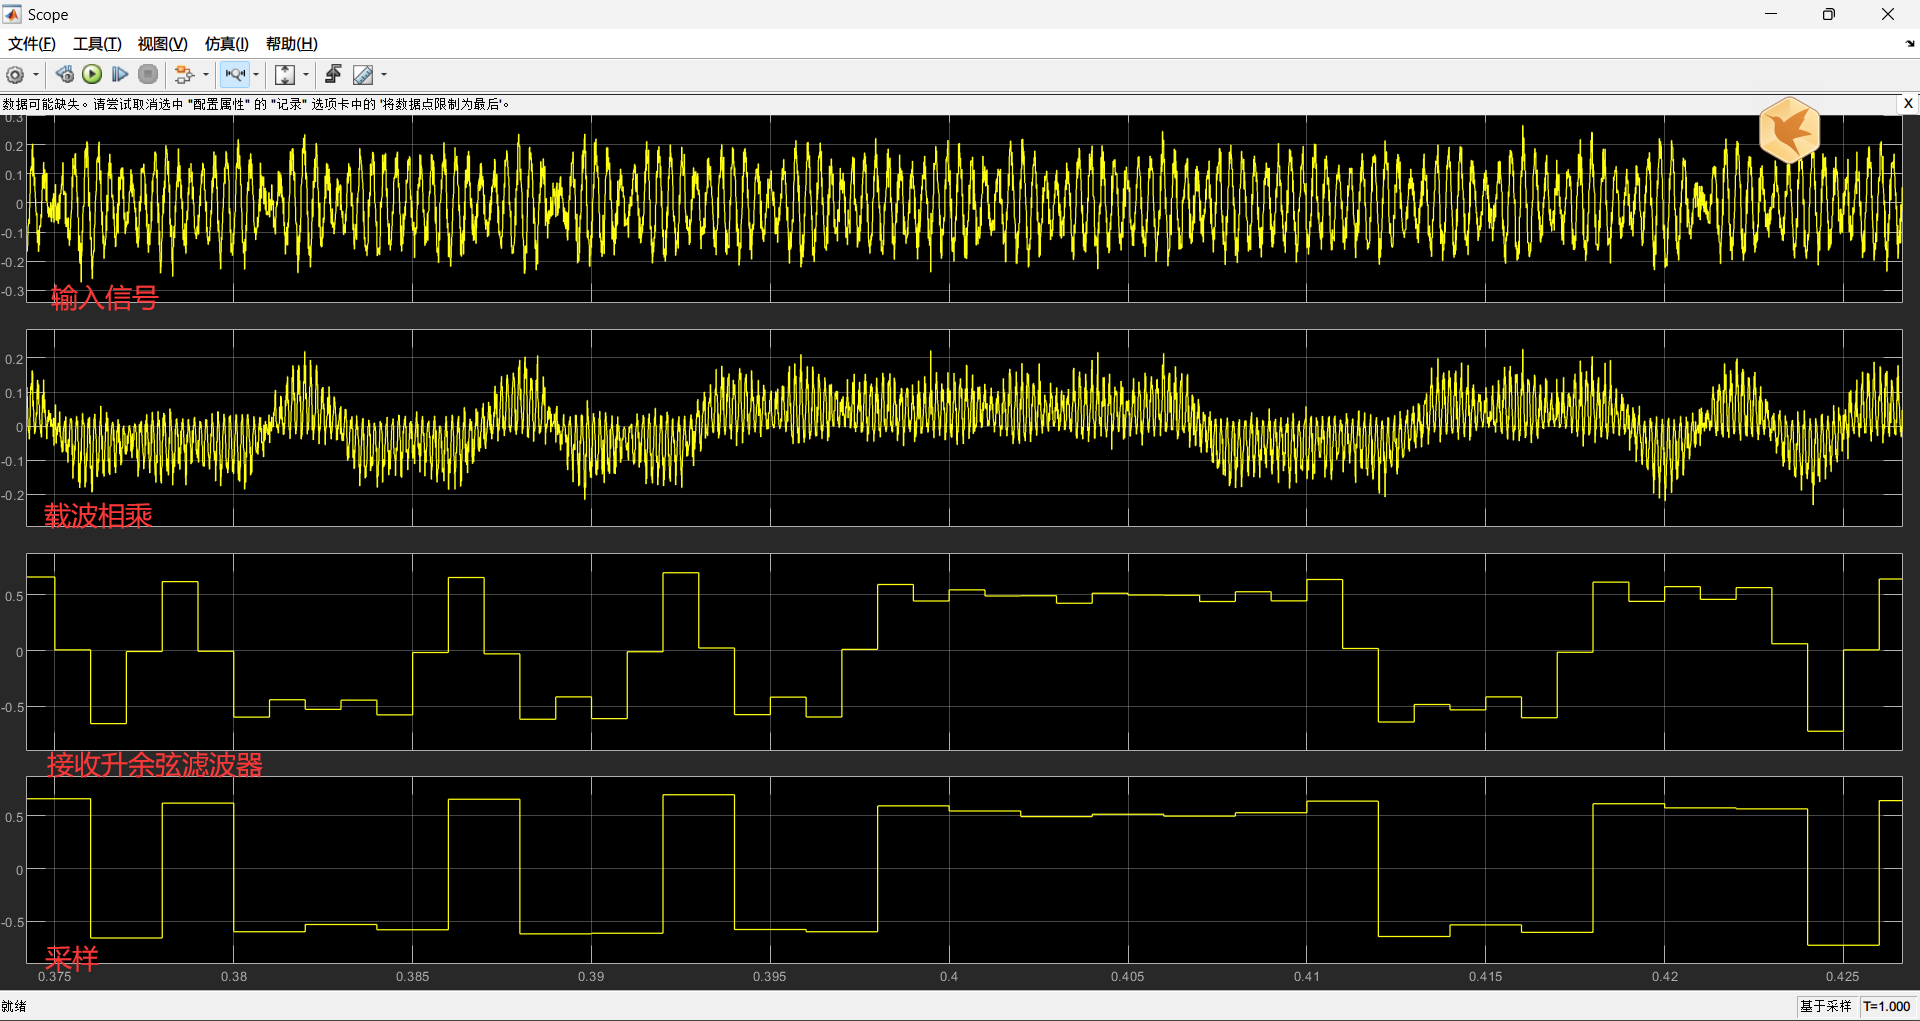Open the configuration properties gear icon
Screen dimensions: 1920x1021
click(15, 75)
